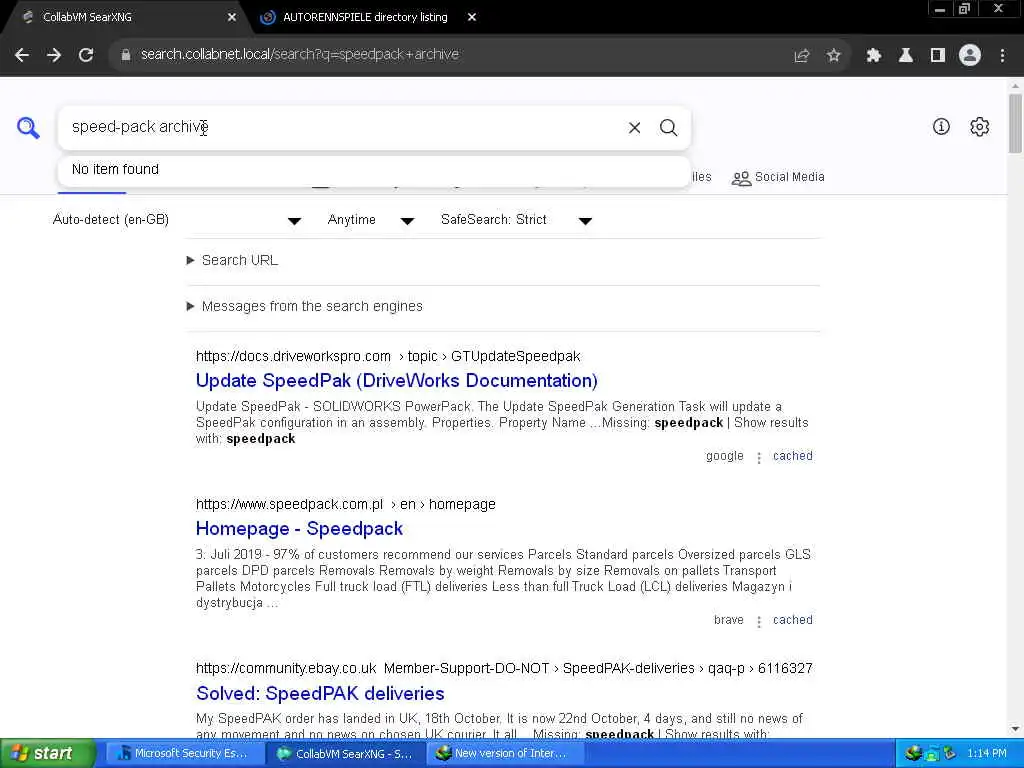Click the page vertical scrollbar thumb
Screen dimensions: 1024x768
(1015, 123)
